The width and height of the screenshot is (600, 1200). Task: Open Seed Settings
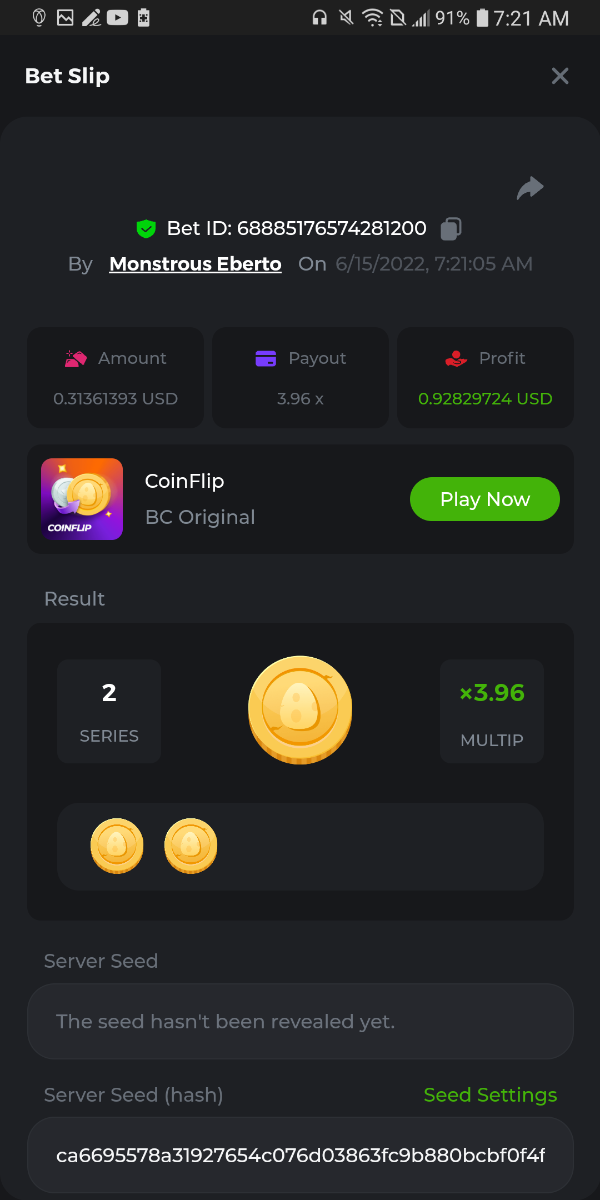(490, 1095)
